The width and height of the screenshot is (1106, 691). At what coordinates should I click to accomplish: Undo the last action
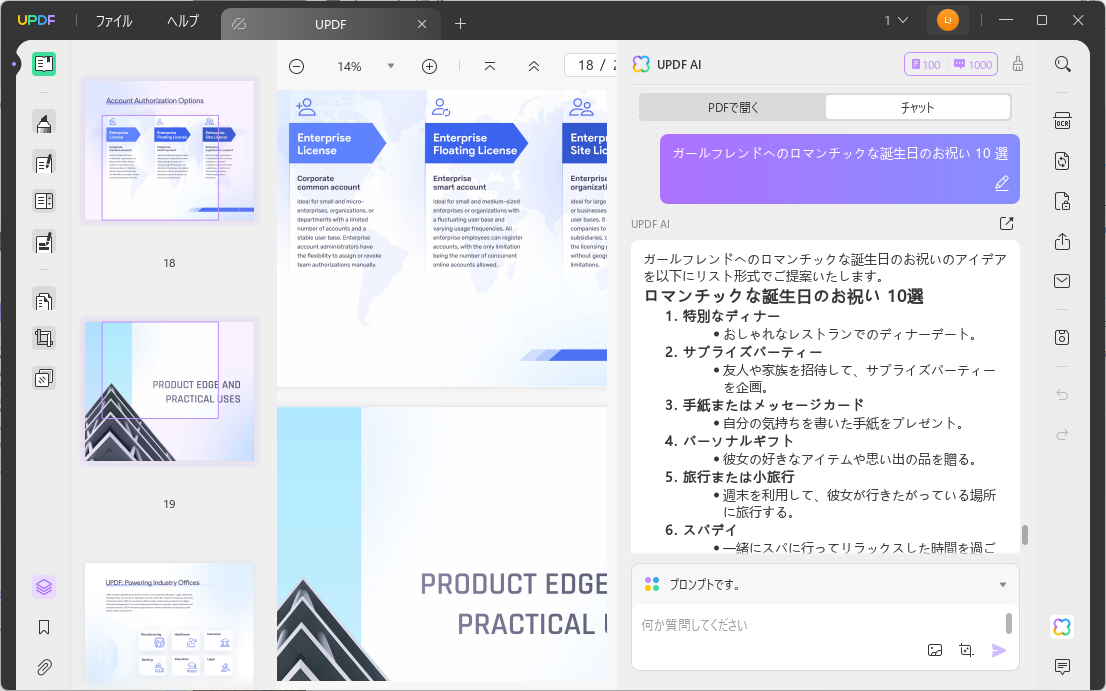(x=1062, y=395)
